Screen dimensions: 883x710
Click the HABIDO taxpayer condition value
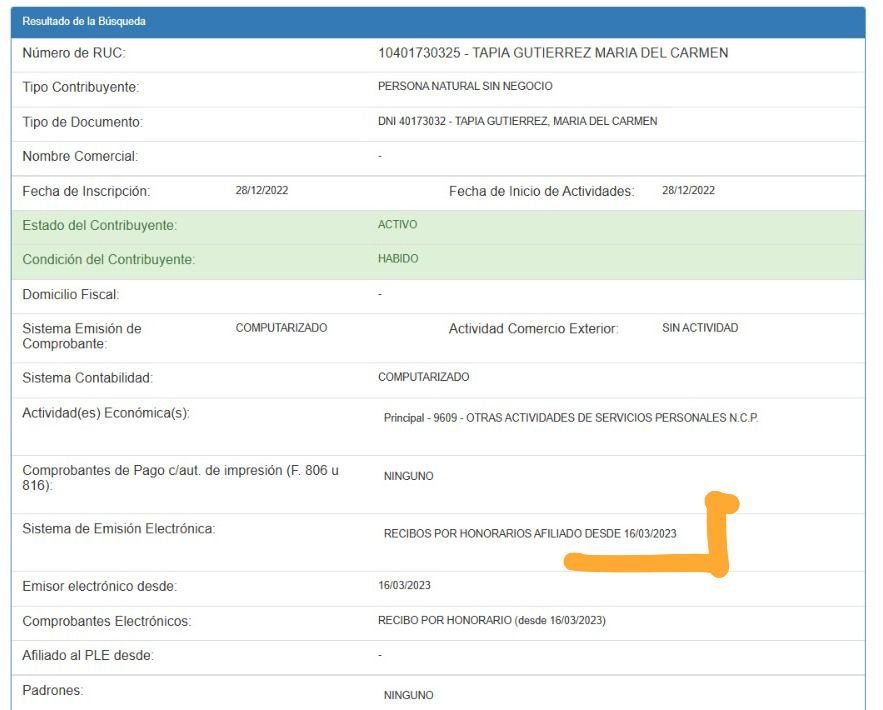(398, 259)
